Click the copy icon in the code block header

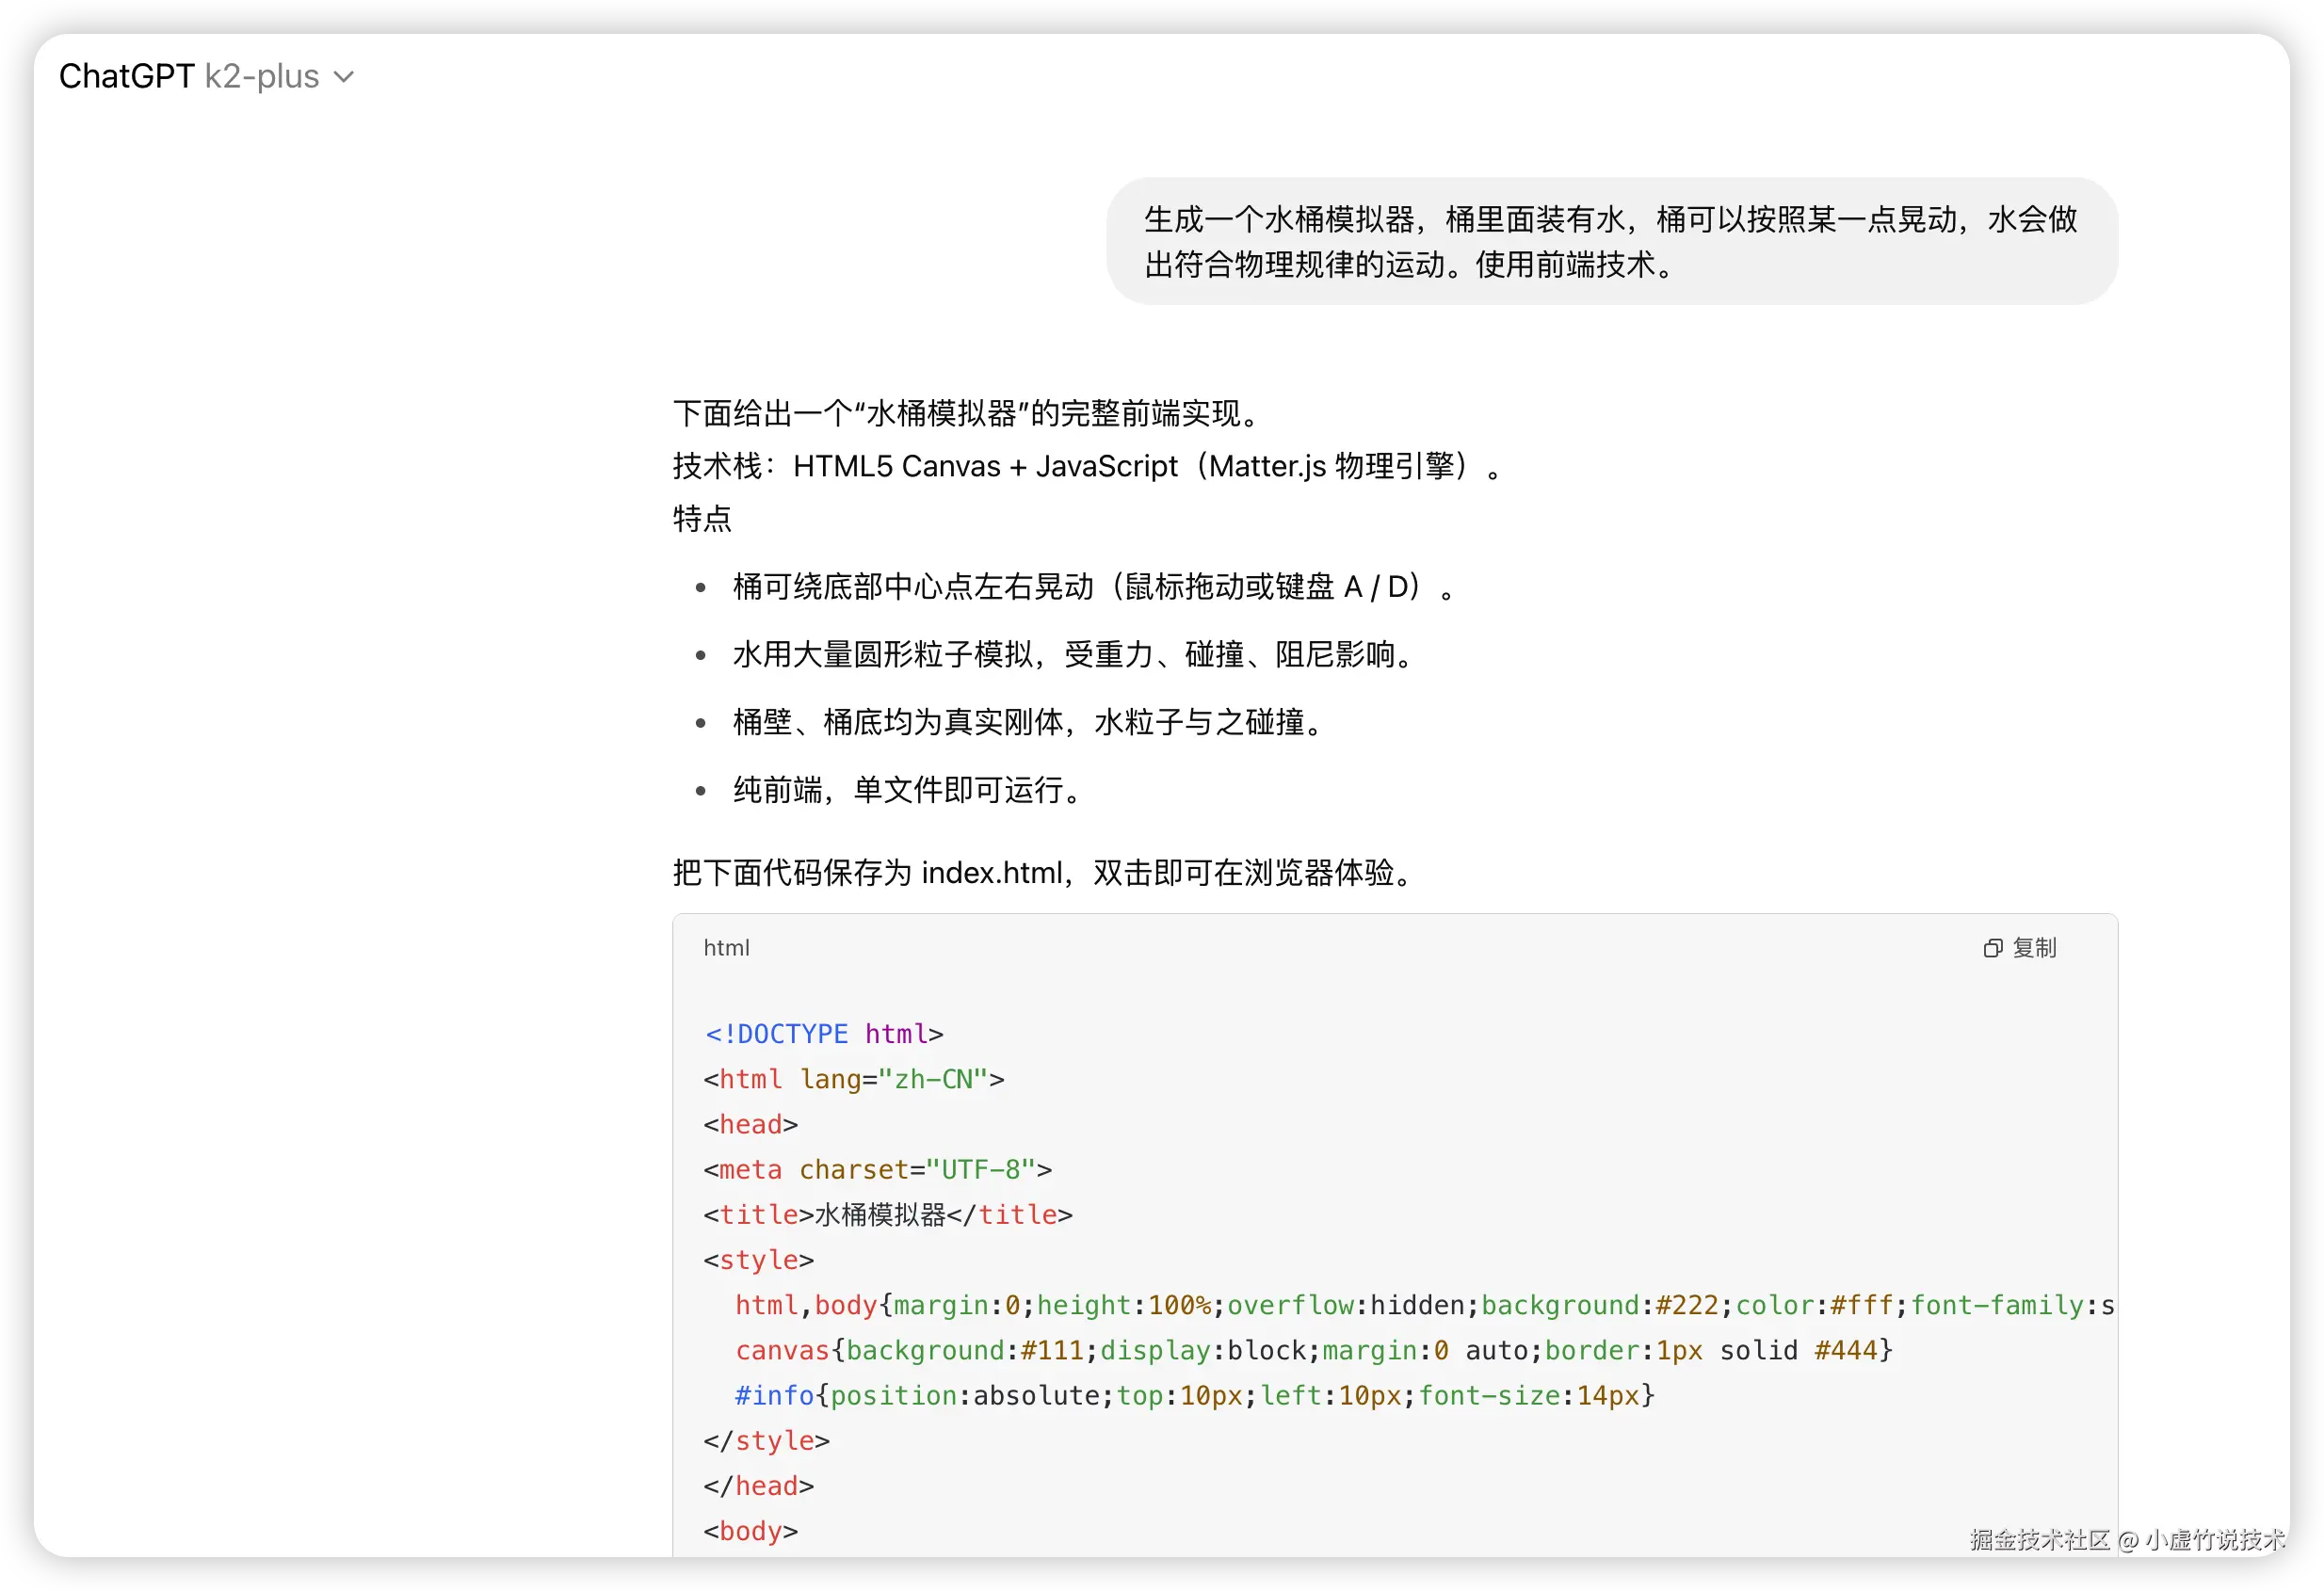click(x=1994, y=948)
